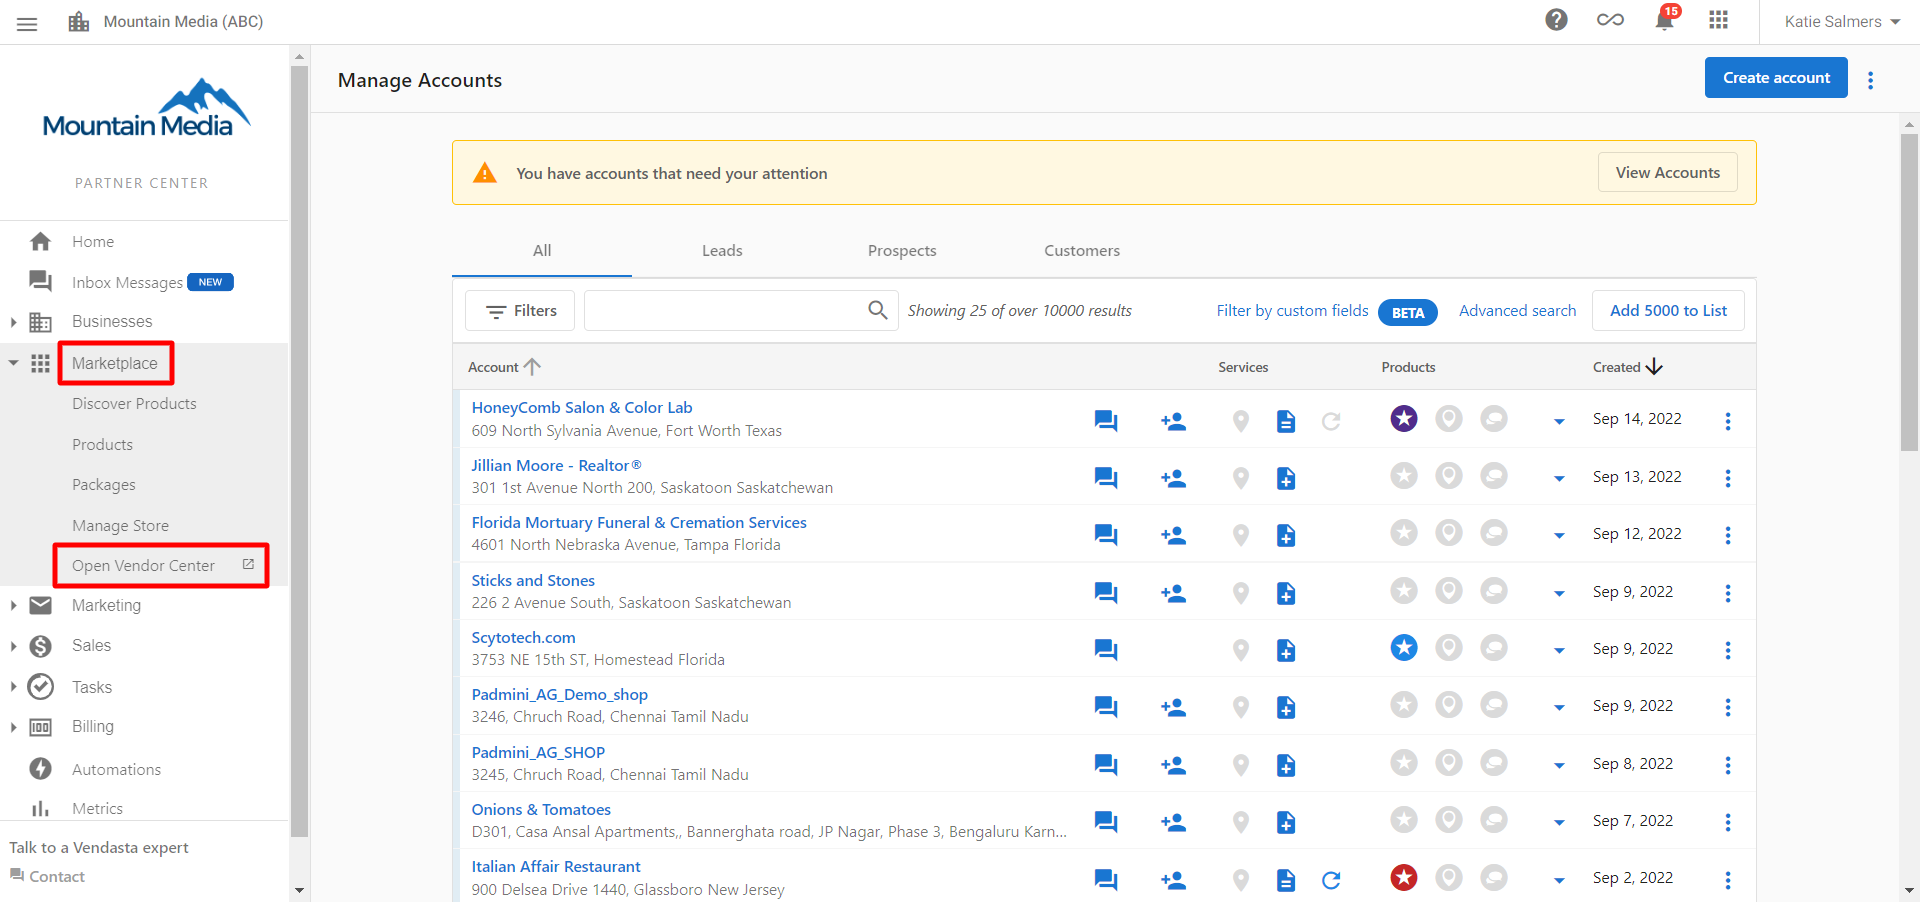Click the purple star product icon for HoneyComb Salon

(1404, 418)
